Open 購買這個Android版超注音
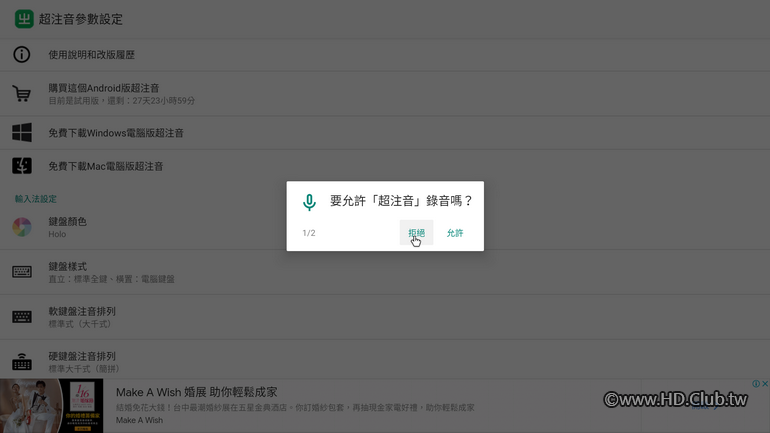The width and height of the screenshot is (770, 433). coord(385,94)
